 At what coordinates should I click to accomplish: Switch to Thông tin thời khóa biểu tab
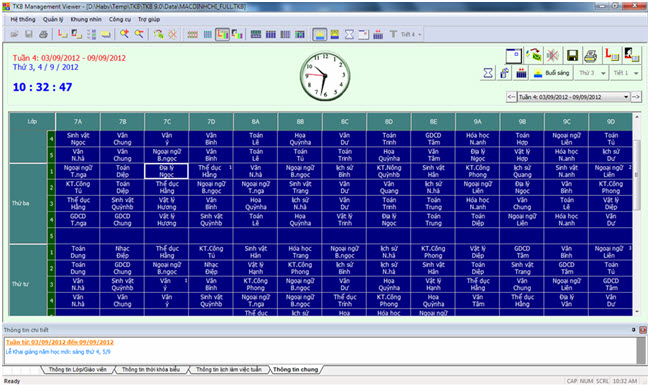click(x=151, y=369)
